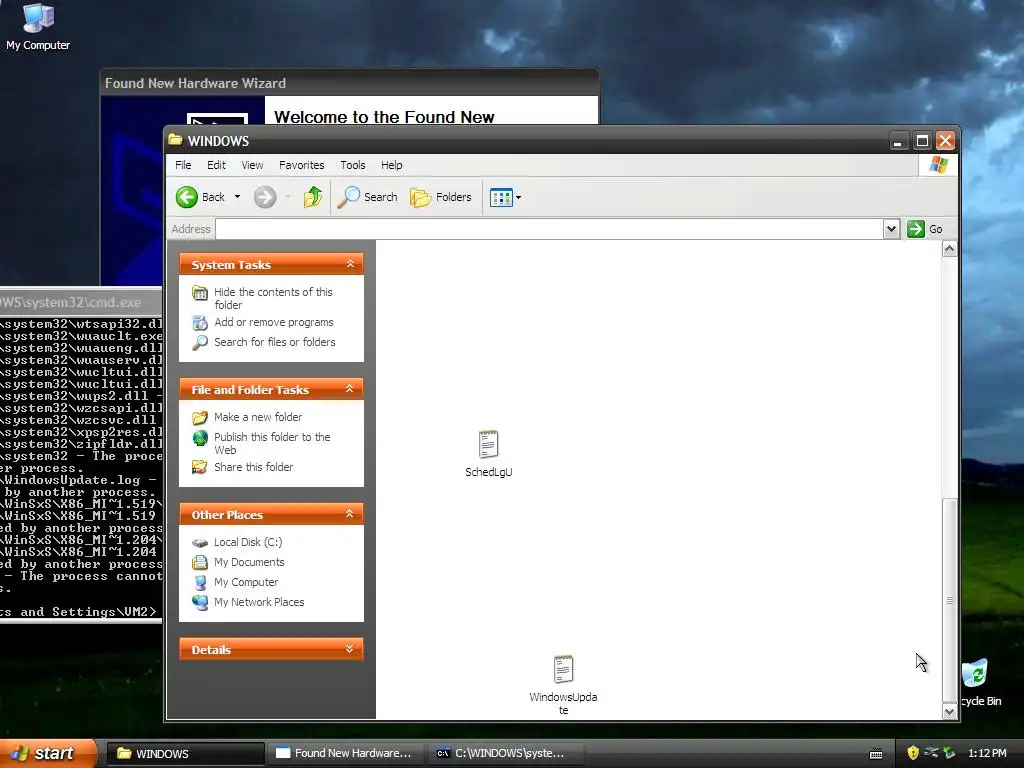Switch to cmd.exe taskbar button

(505, 753)
